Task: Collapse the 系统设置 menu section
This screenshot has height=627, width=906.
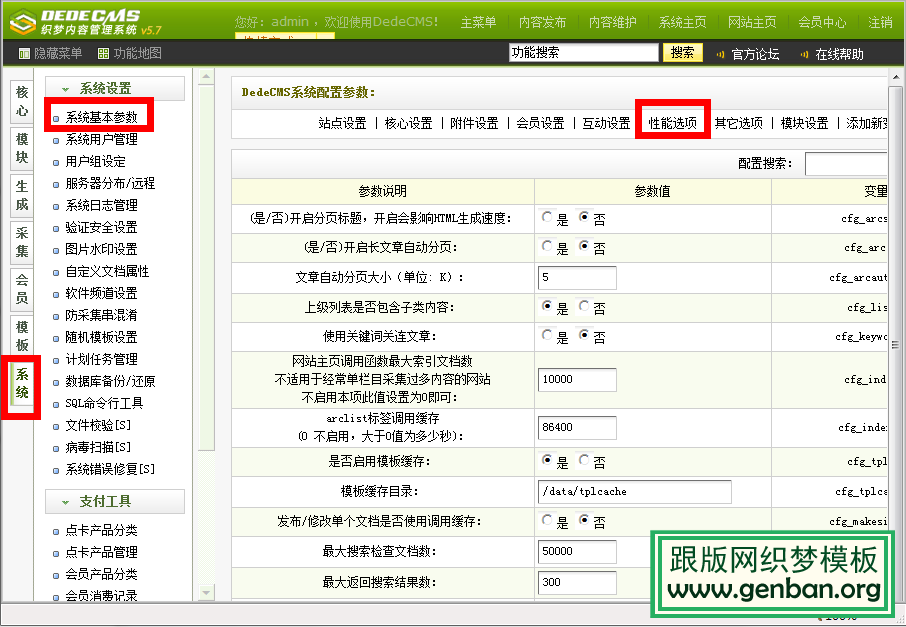Action: (x=66, y=89)
